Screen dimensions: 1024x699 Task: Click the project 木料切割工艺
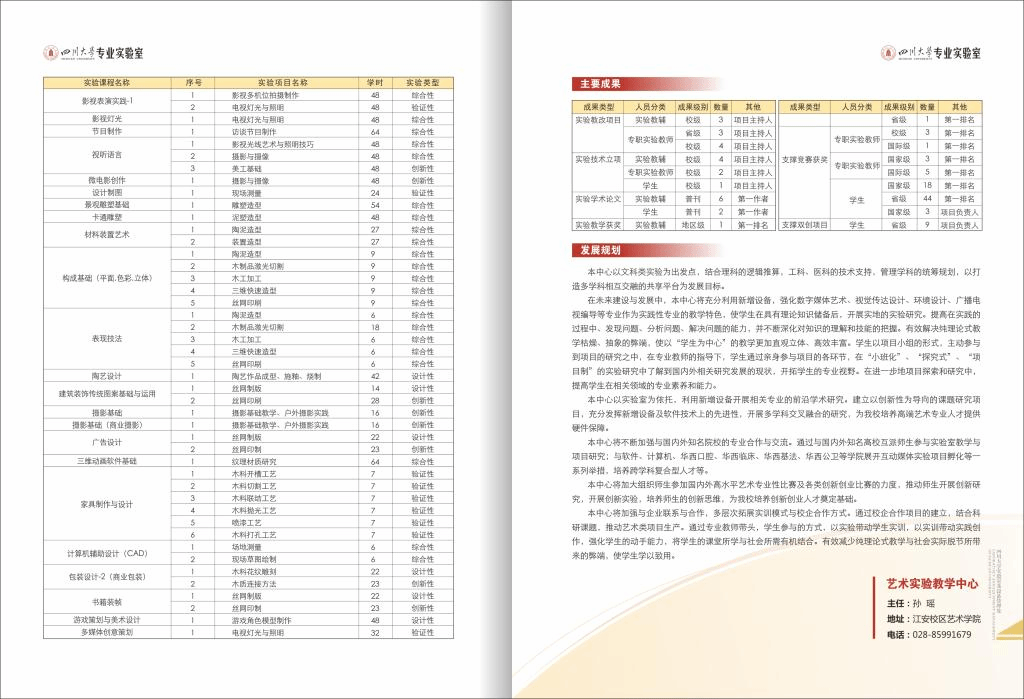[254, 486]
